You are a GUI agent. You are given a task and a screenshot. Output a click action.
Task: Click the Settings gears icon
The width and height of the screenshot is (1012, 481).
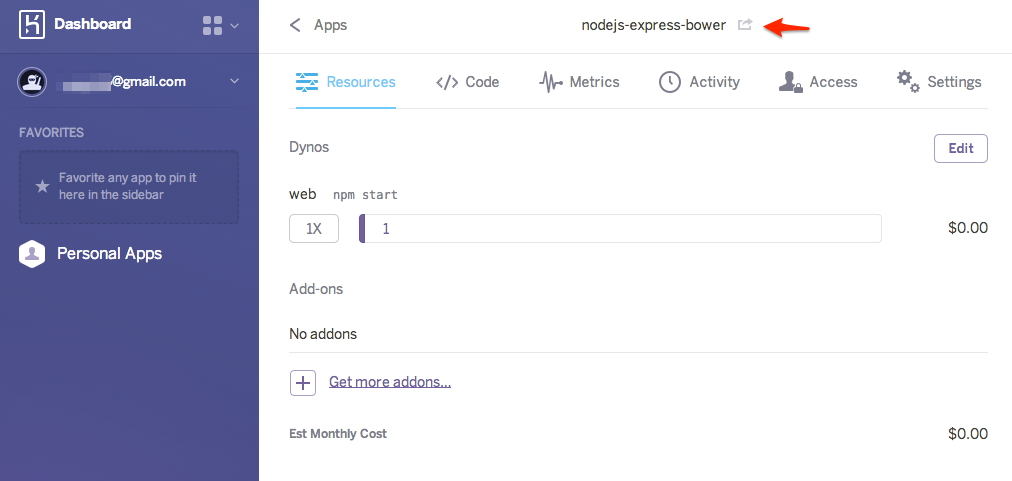tap(907, 81)
